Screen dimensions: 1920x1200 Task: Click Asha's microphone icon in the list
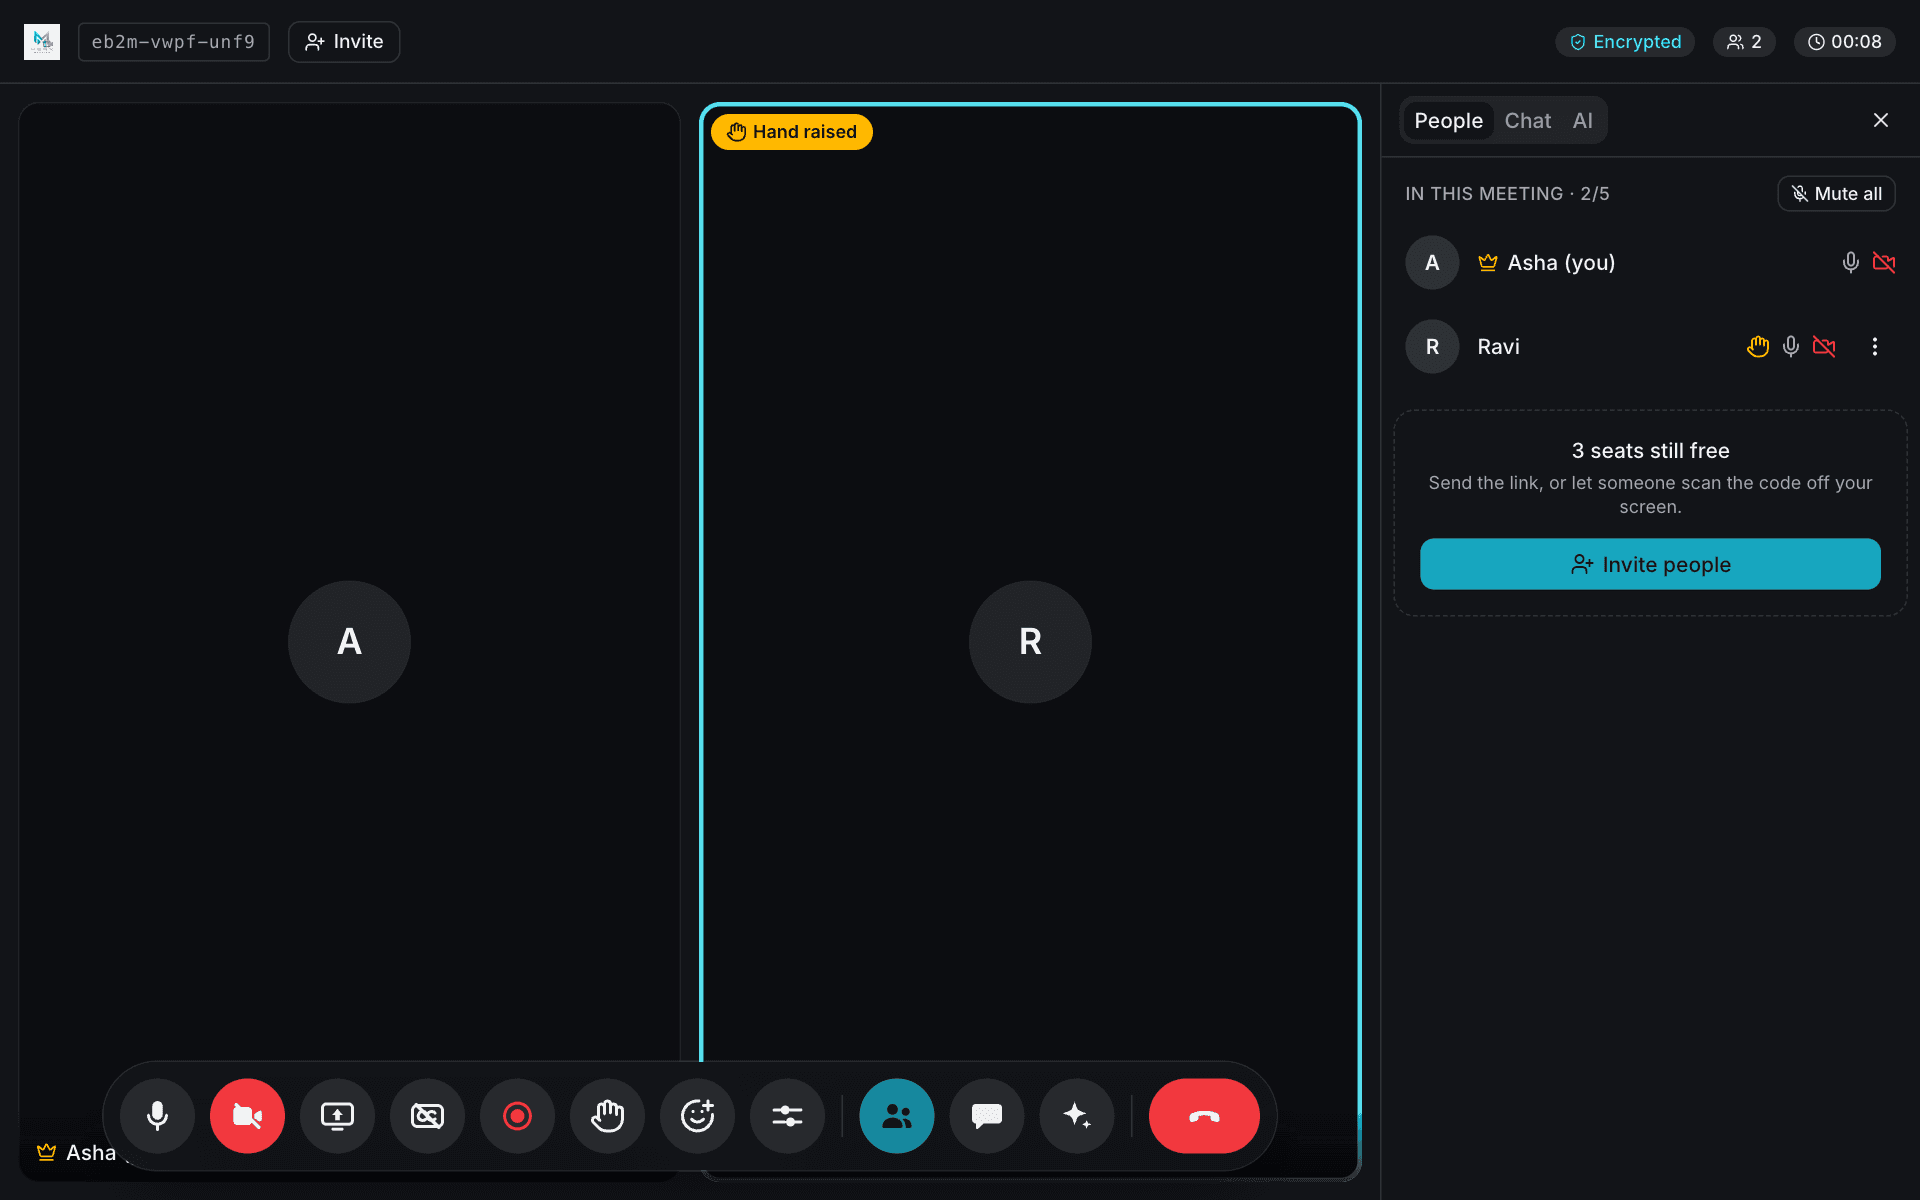pyautogui.click(x=1851, y=263)
